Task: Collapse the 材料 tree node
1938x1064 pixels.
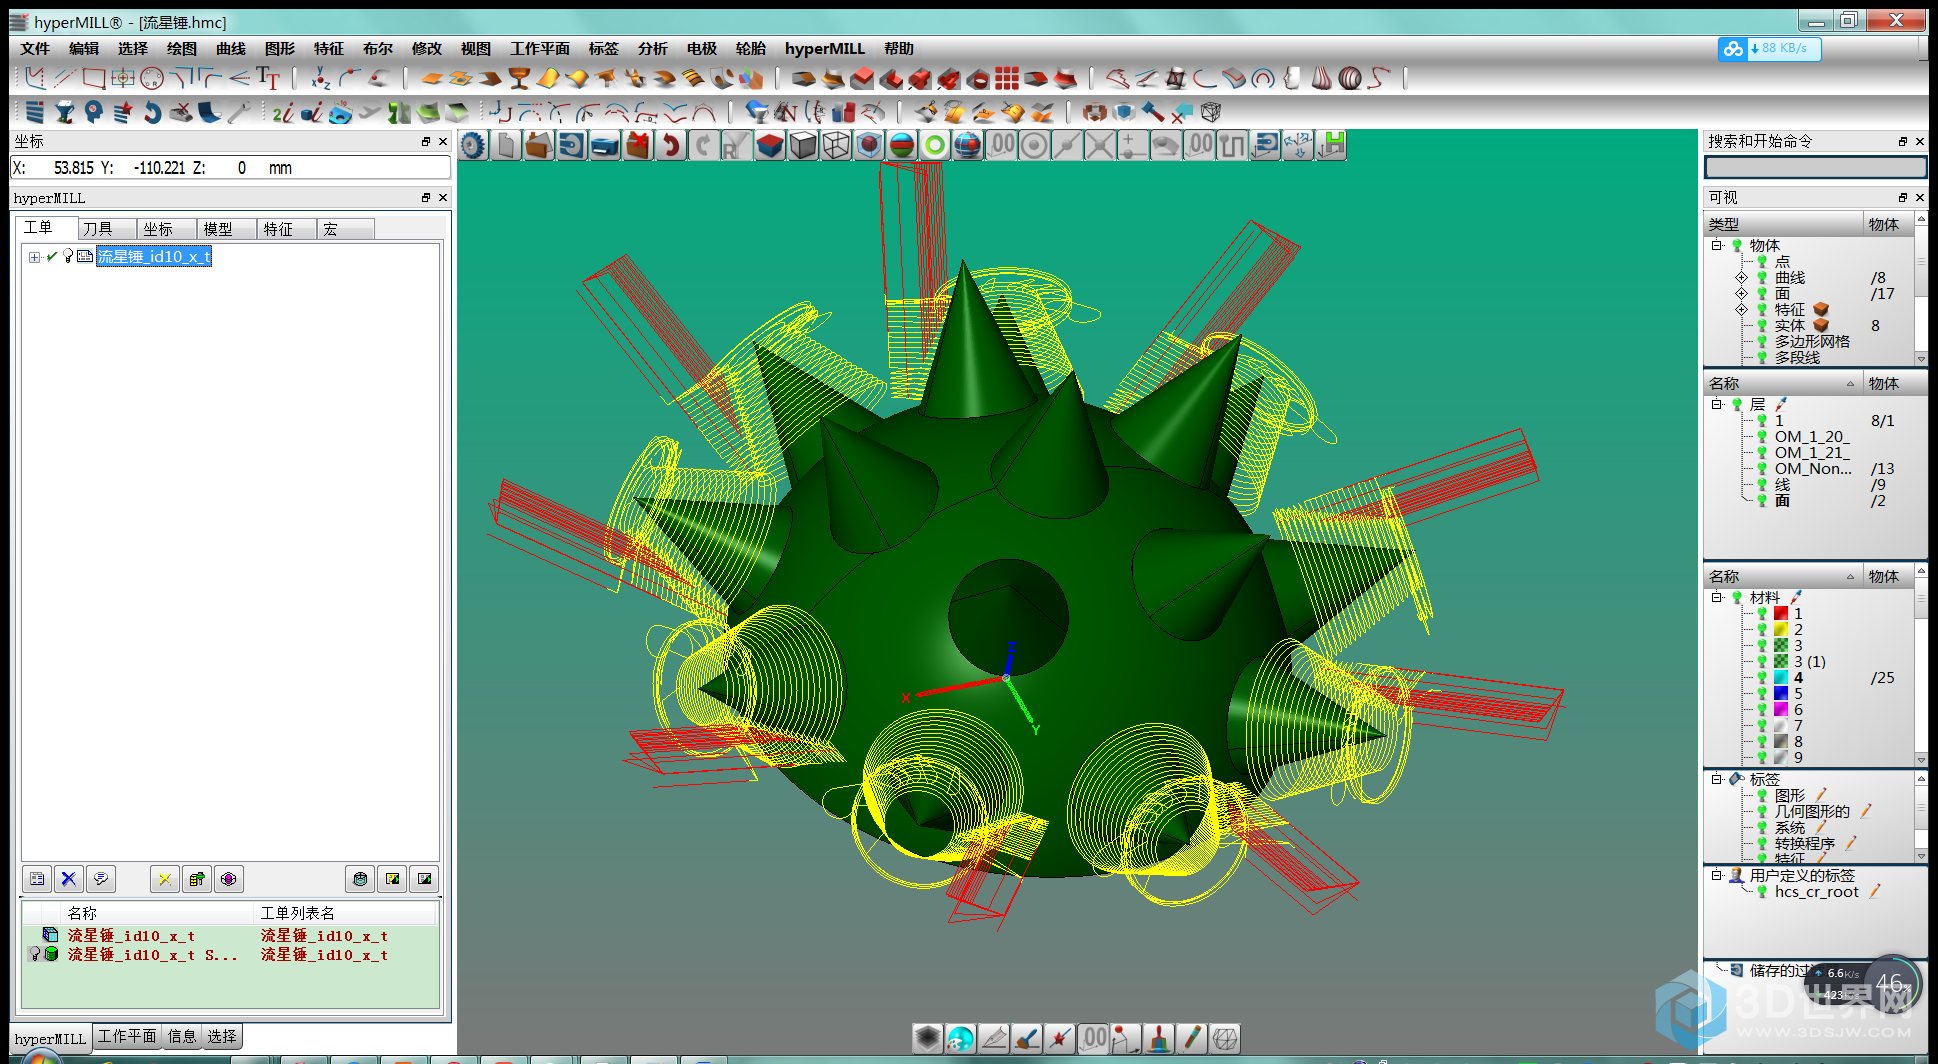Action: [x=1717, y=598]
